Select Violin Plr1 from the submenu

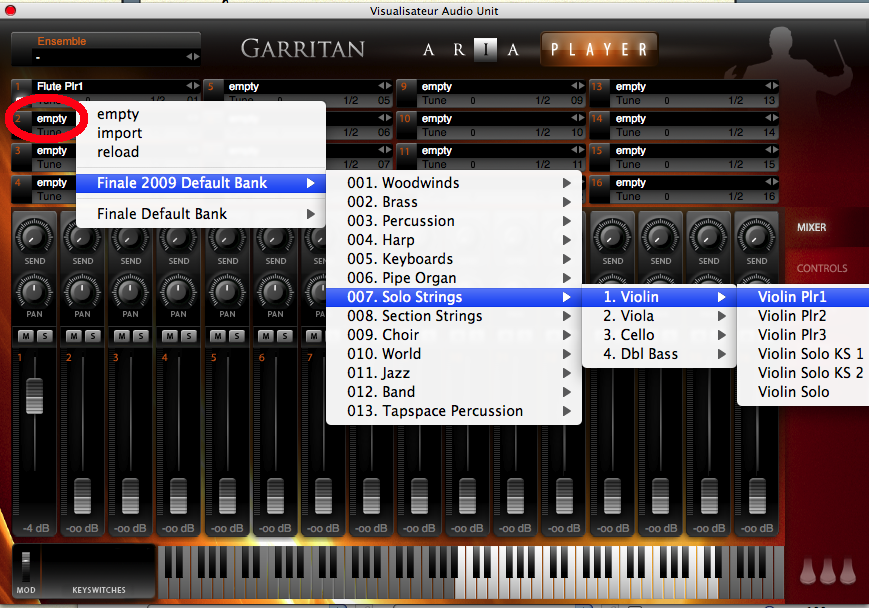point(792,297)
